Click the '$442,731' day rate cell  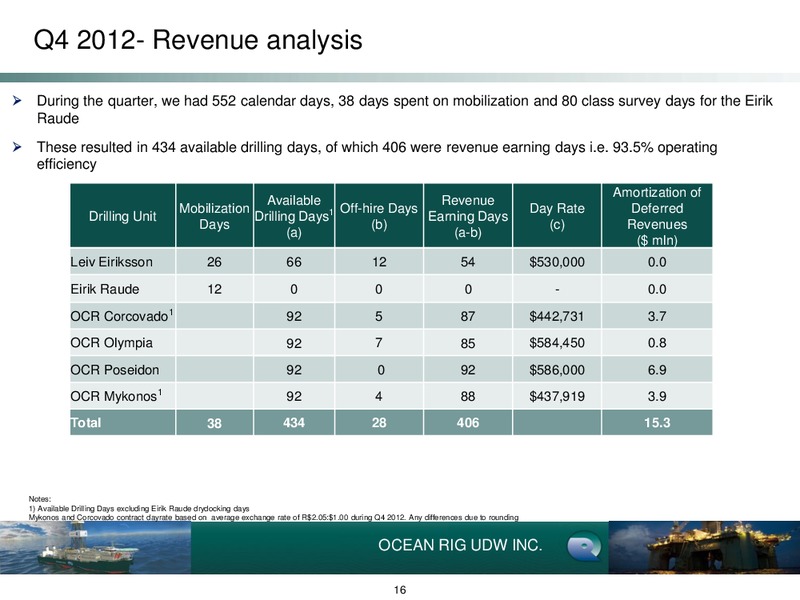pos(557,316)
